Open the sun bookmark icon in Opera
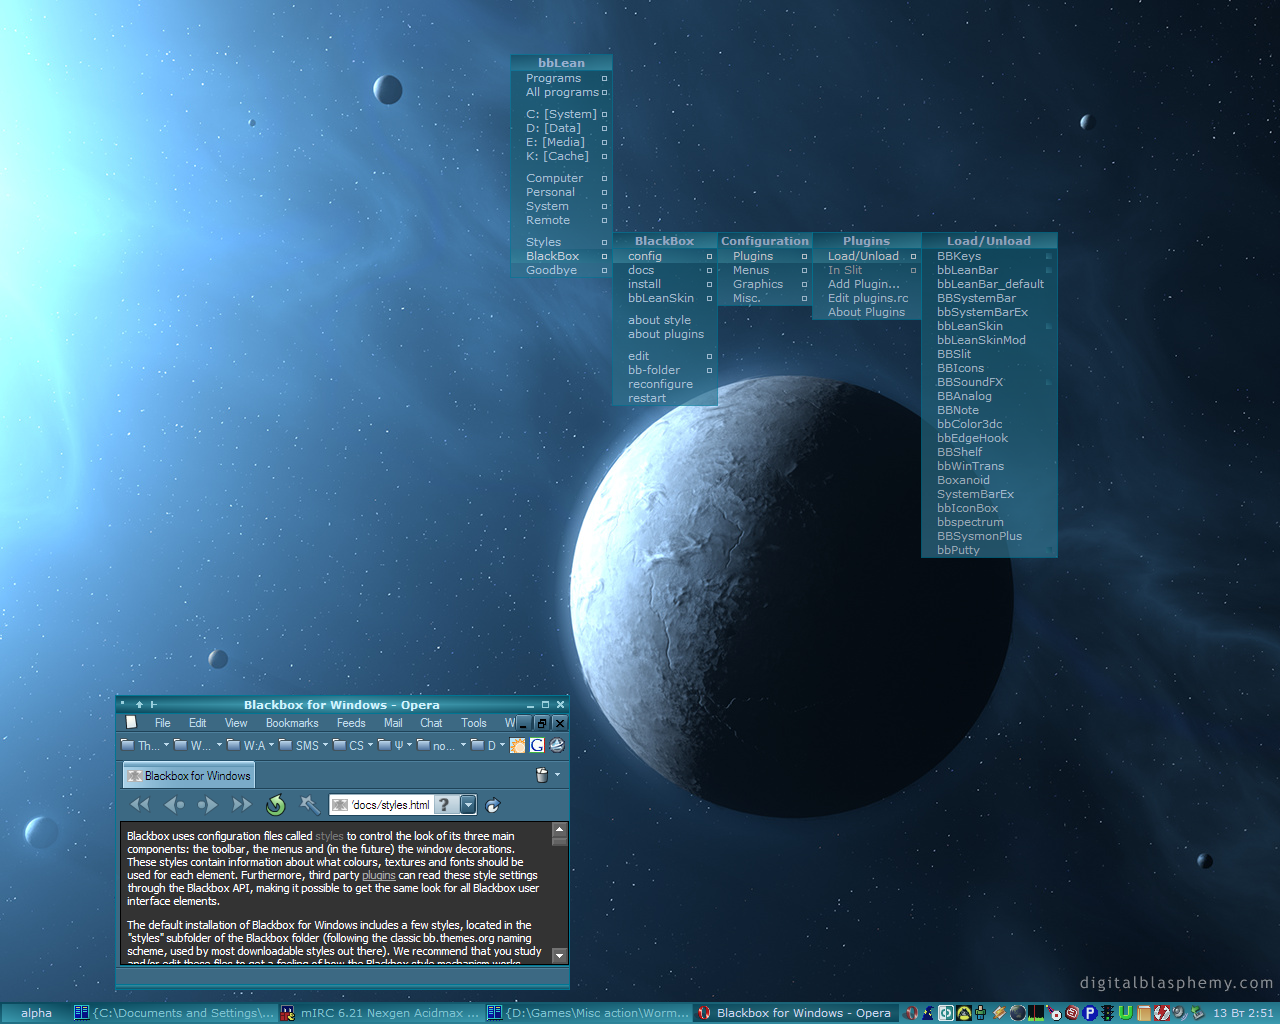Viewport: 1280px width, 1024px height. coord(518,745)
